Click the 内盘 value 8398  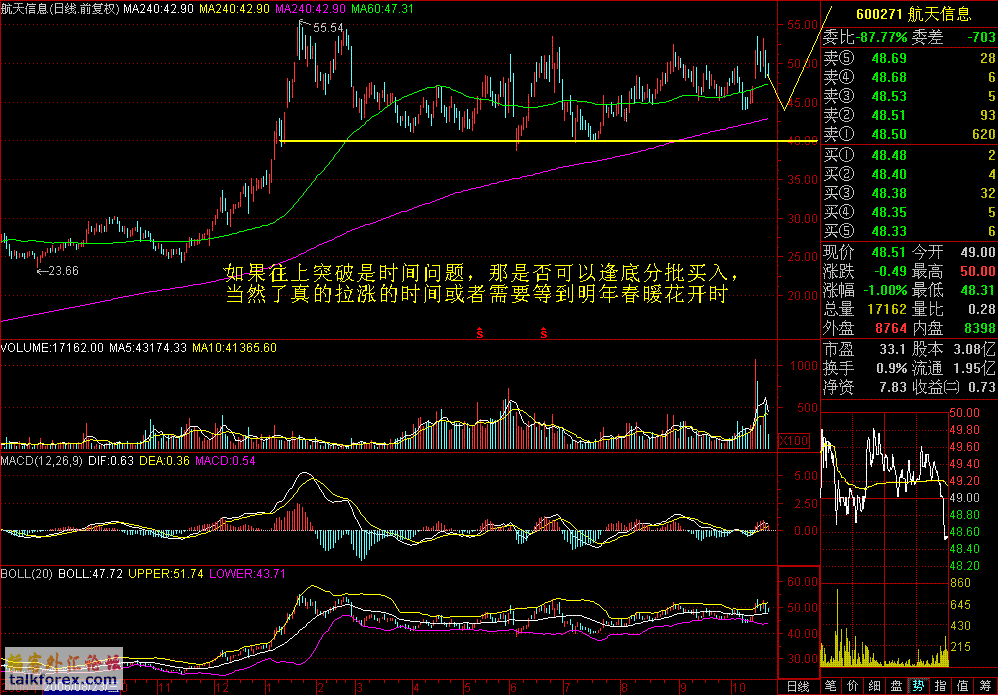coord(981,328)
